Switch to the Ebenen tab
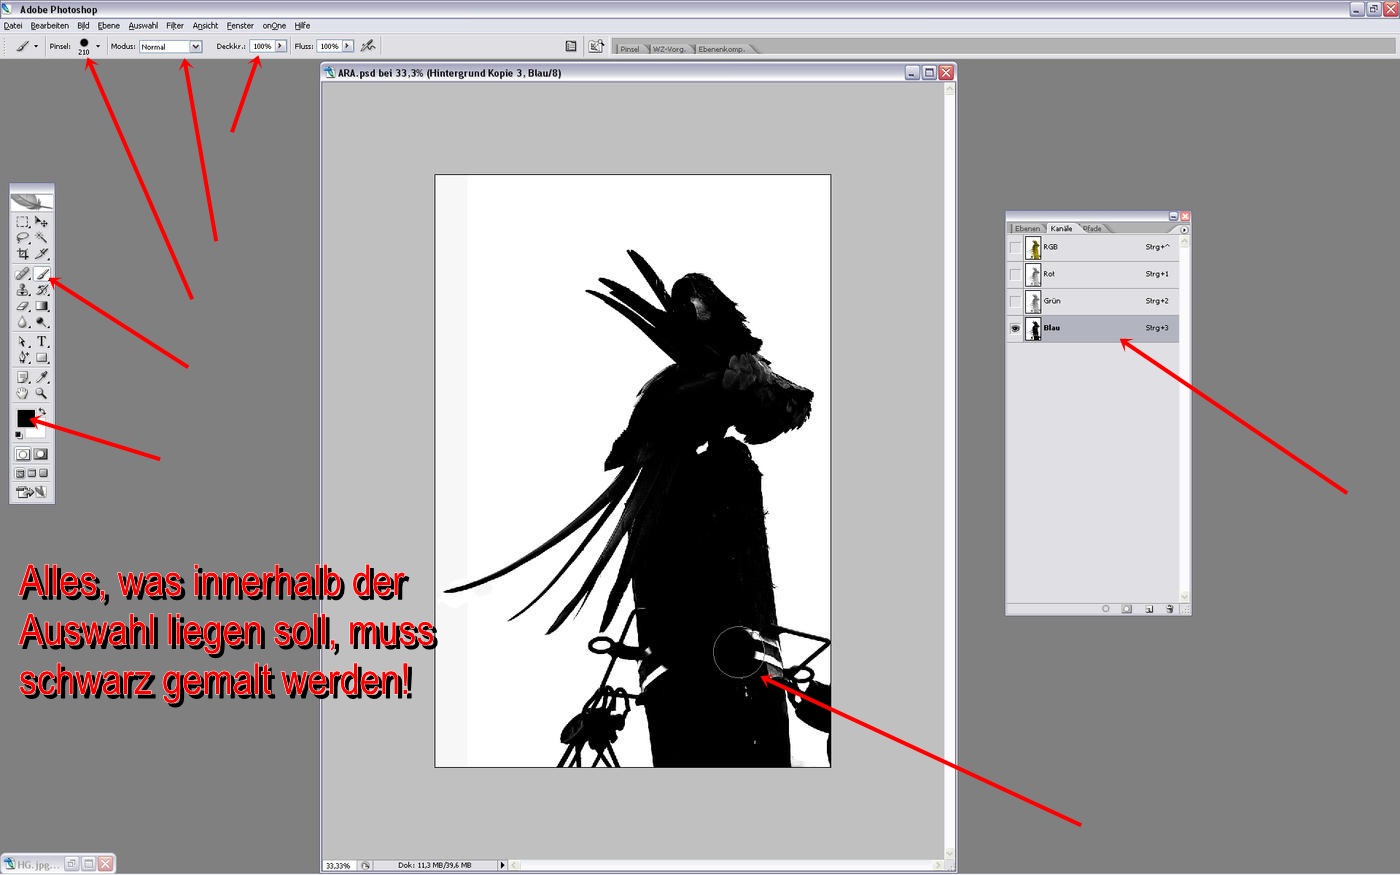Image resolution: width=1400 pixels, height=875 pixels. (1027, 229)
